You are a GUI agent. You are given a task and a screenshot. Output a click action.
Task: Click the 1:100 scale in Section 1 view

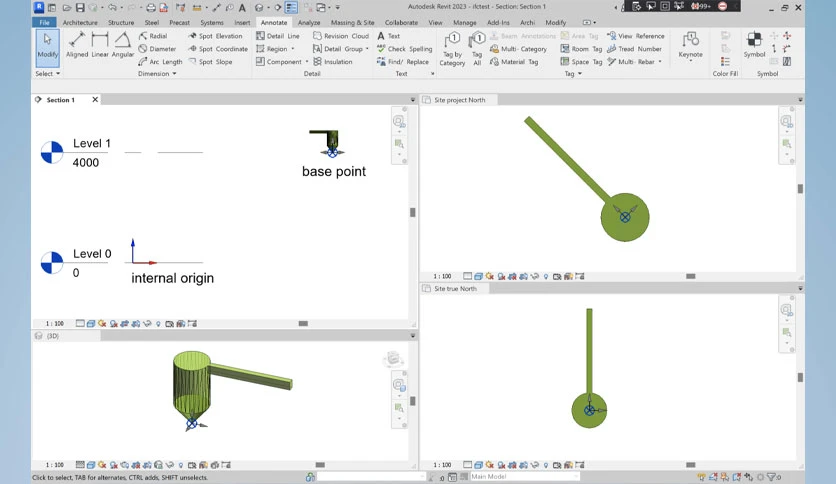pyautogui.click(x=54, y=324)
